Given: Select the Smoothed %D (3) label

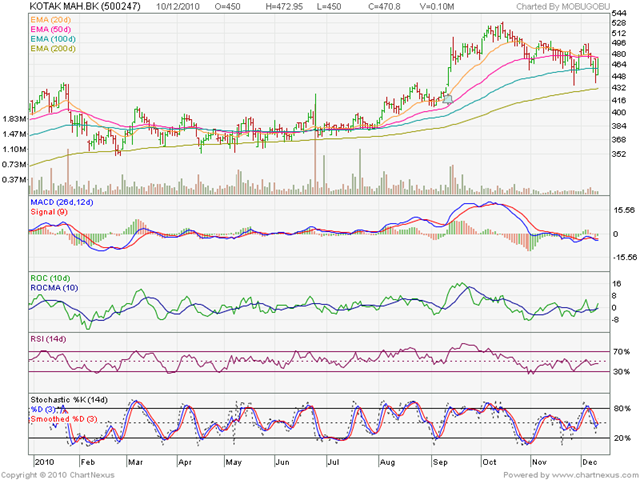Looking at the screenshot, I should tap(64, 419).
